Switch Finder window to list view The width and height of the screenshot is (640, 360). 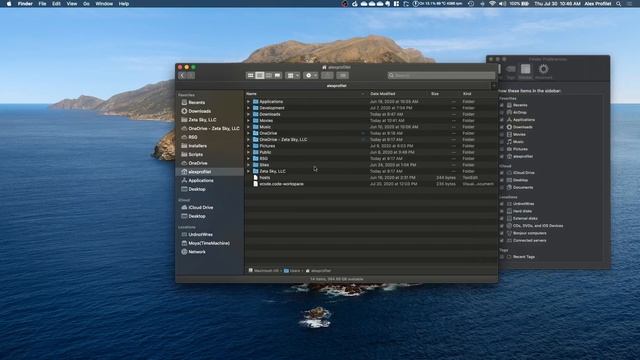coord(260,76)
